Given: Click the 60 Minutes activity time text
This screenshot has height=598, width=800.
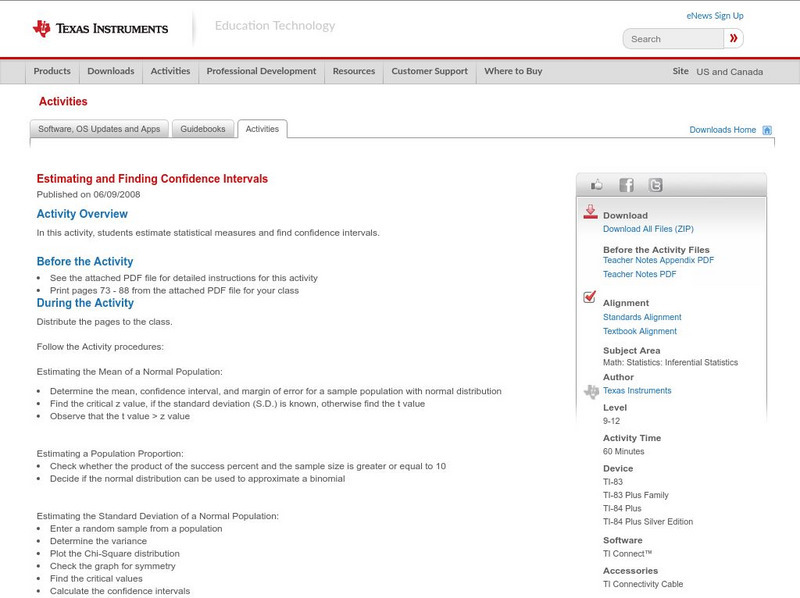Looking at the screenshot, I should click(623, 452).
